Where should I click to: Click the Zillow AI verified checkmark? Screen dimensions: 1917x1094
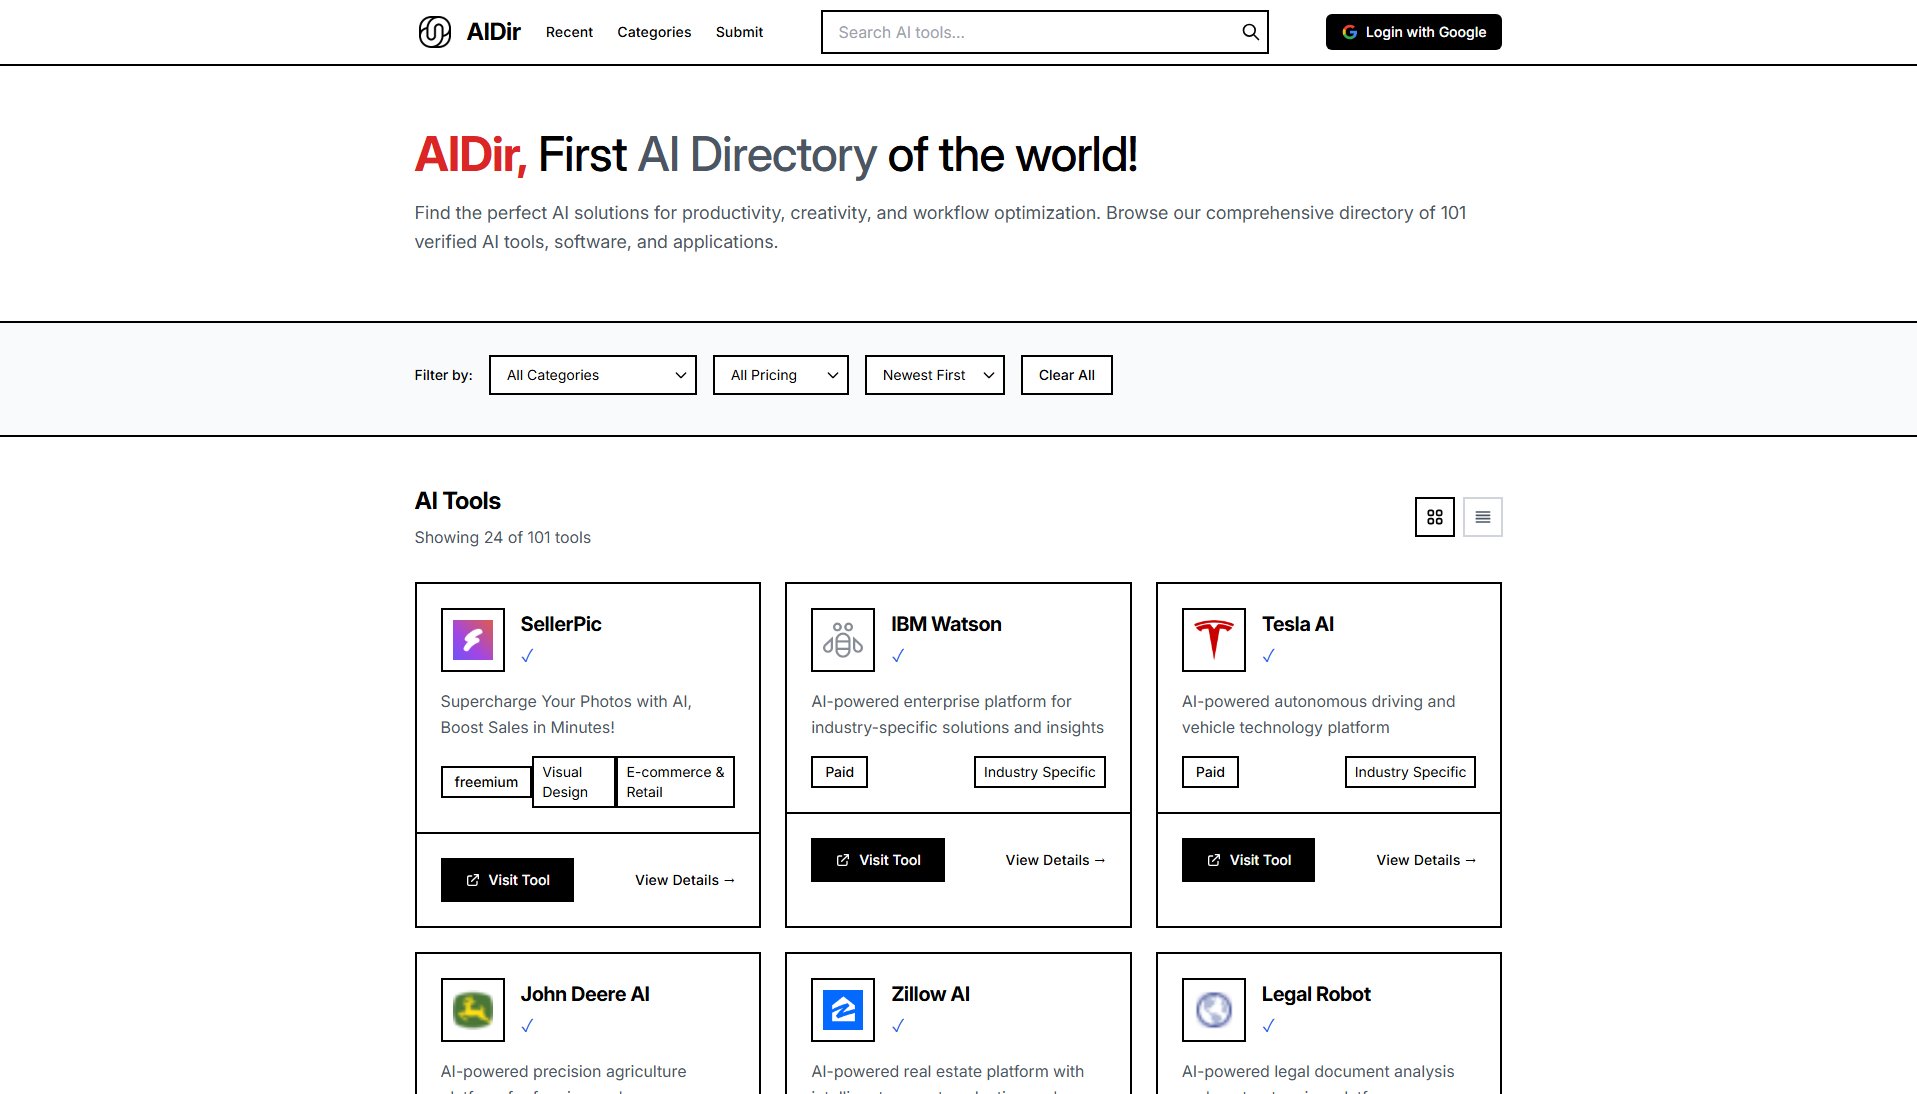[898, 1026]
